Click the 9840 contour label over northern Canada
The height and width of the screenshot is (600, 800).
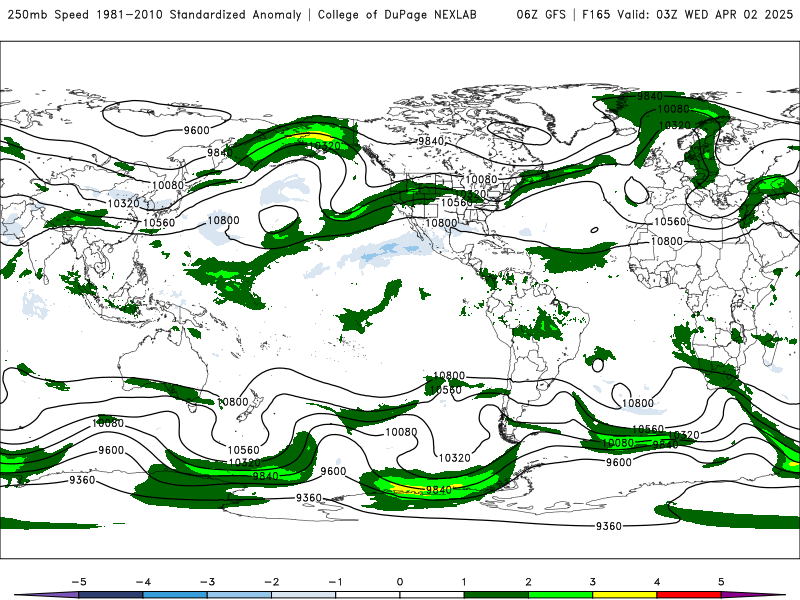coord(431,141)
